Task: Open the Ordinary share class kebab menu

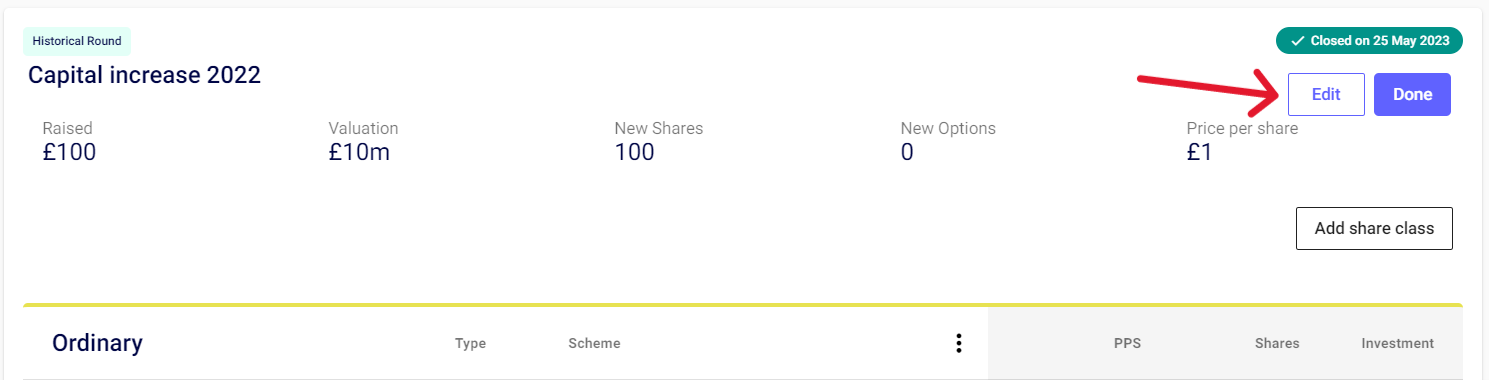Action: click(958, 343)
